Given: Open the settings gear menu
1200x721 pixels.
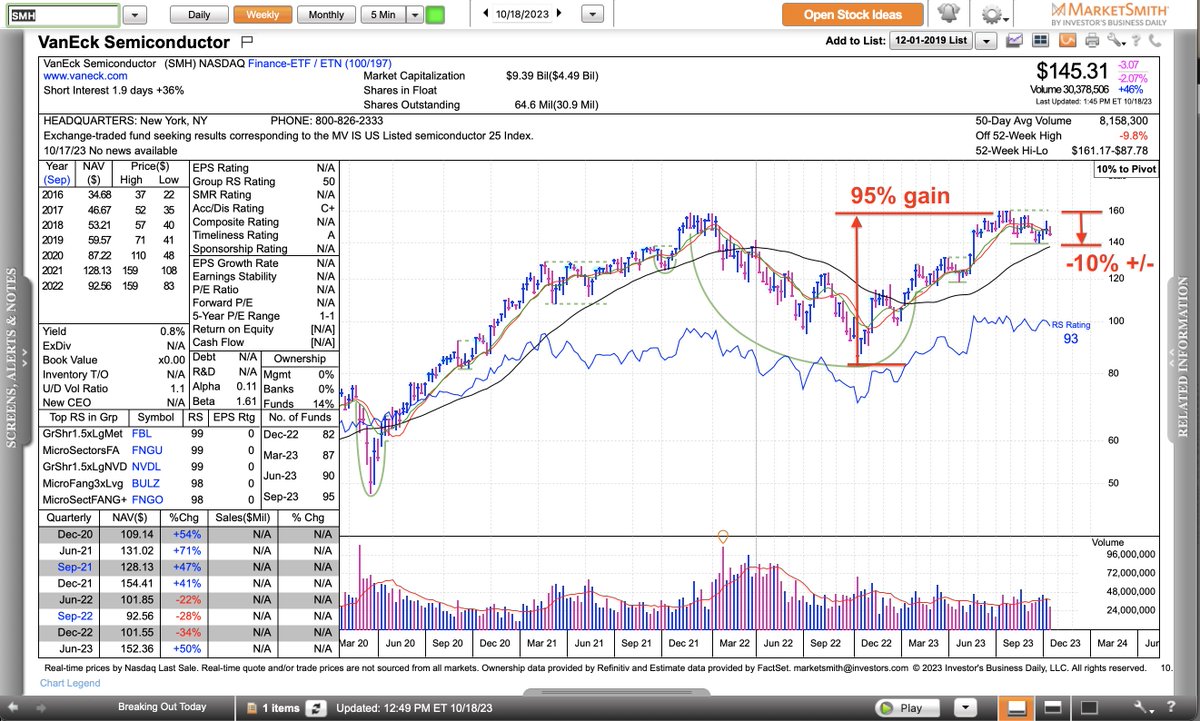Looking at the screenshot, I should [x=993, y=15].
